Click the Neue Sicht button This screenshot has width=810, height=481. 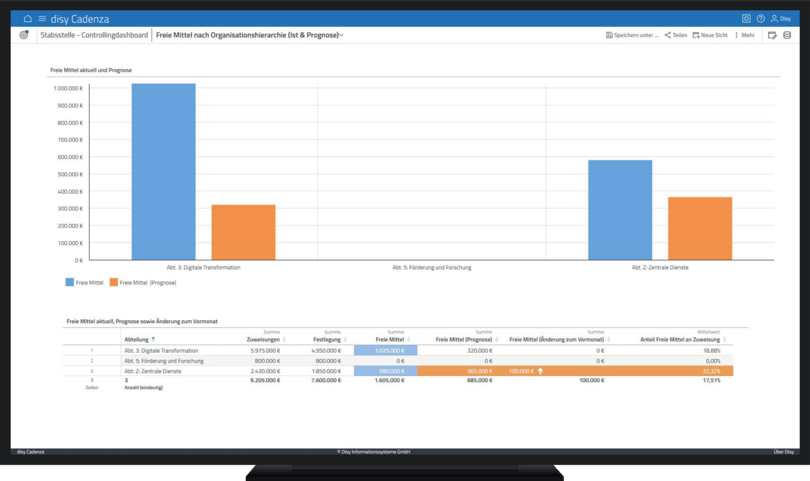710,35
